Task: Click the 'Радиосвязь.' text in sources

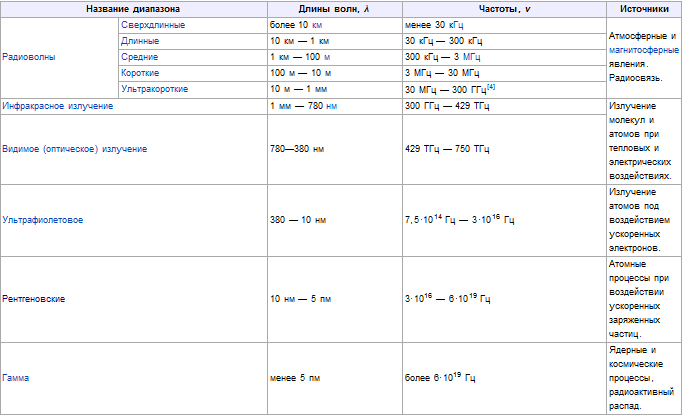Action: click(635, 78)
